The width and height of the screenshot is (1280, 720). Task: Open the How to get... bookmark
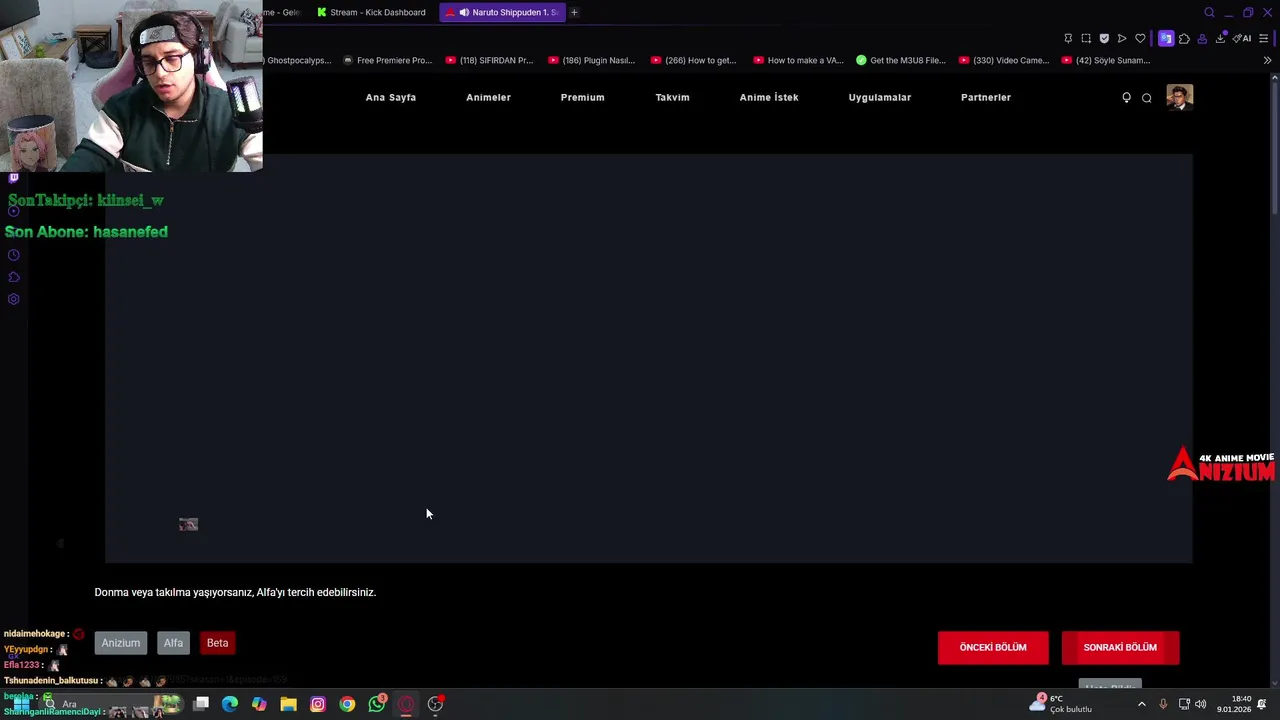click(x=693, y=60)
